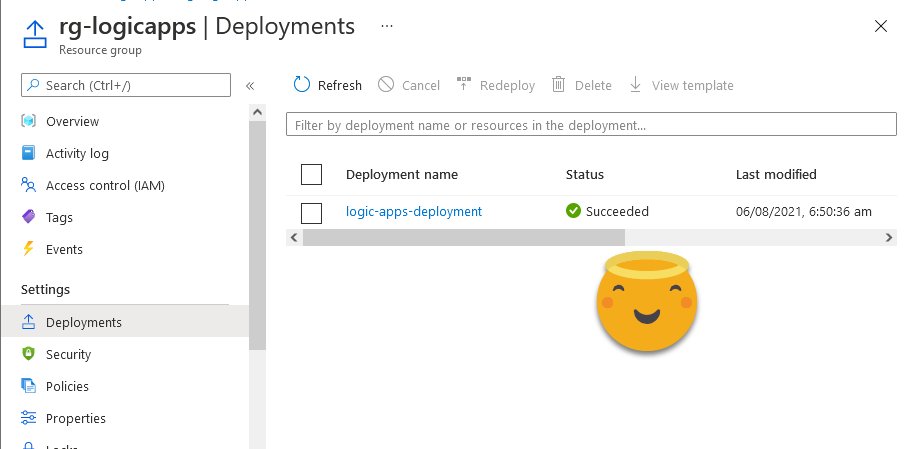Open the more options ellipsis in header

pyautogui.click(x=387, y=26)
